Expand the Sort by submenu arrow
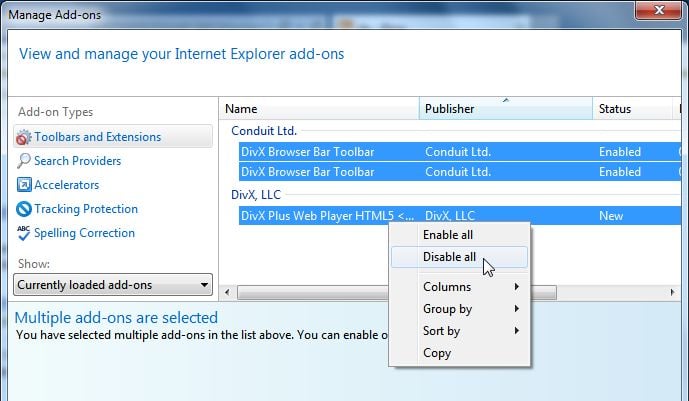Viewport: 689px width, 401px height. [x=517, y=331]
